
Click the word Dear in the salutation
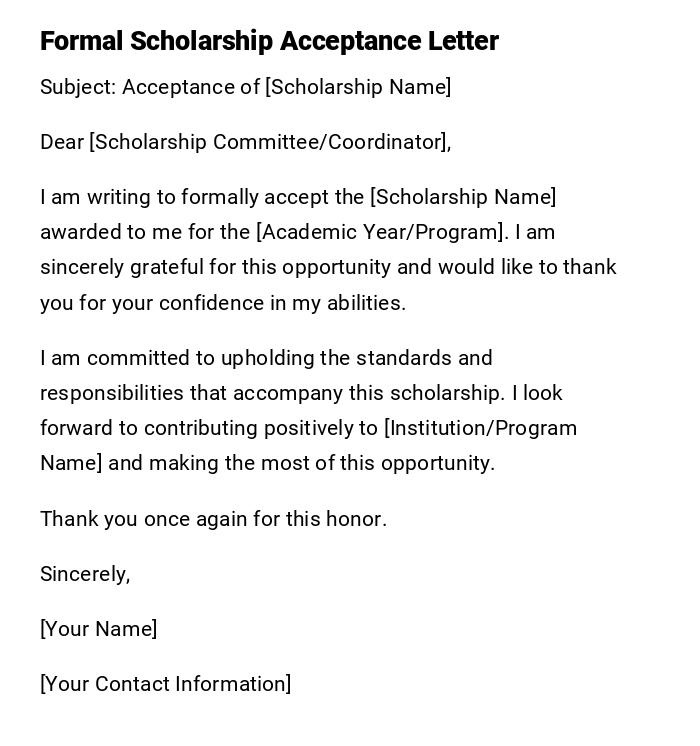click(62, 142)
